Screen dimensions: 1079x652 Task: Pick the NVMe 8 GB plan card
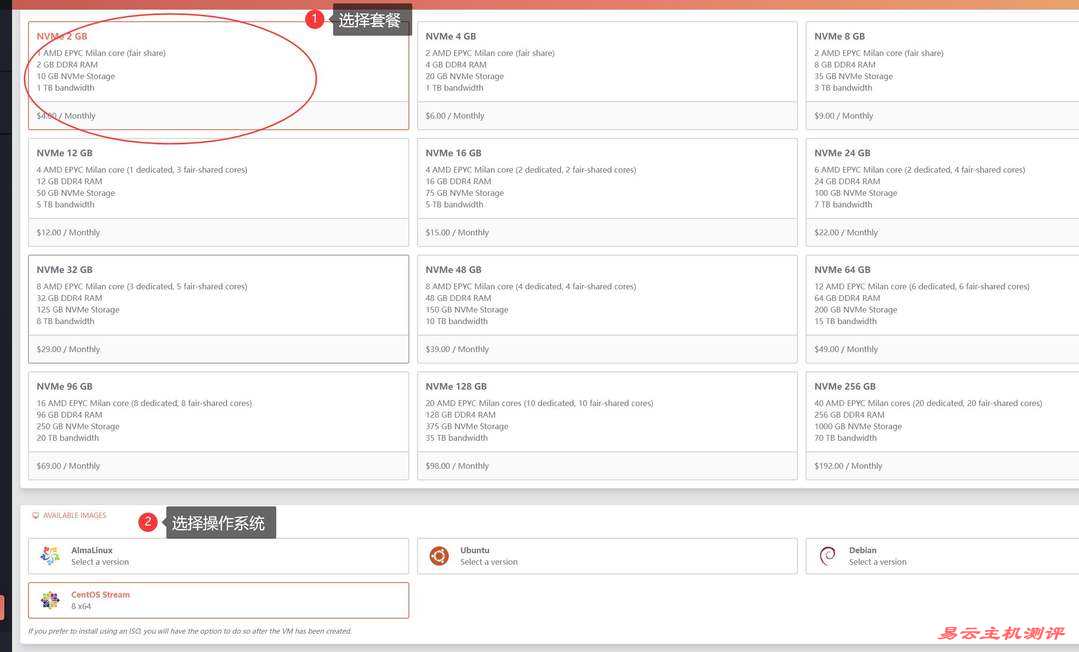point(940,75)
